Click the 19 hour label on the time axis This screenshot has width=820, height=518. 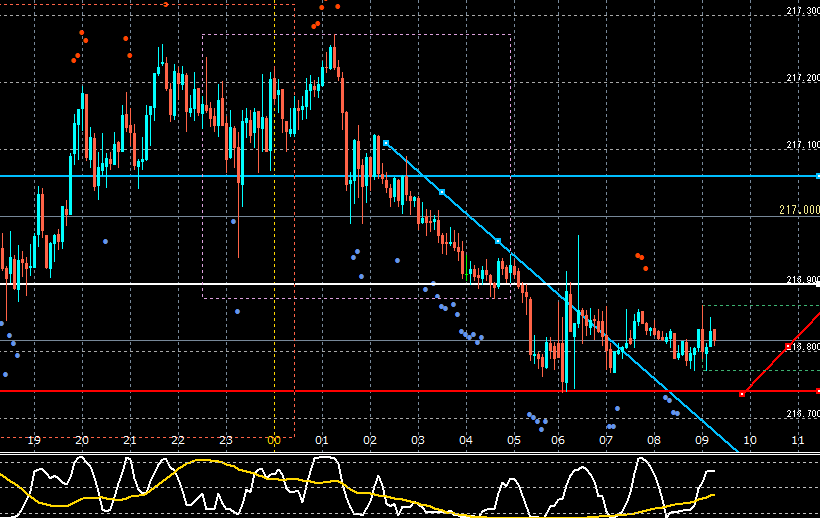(34, 440)
